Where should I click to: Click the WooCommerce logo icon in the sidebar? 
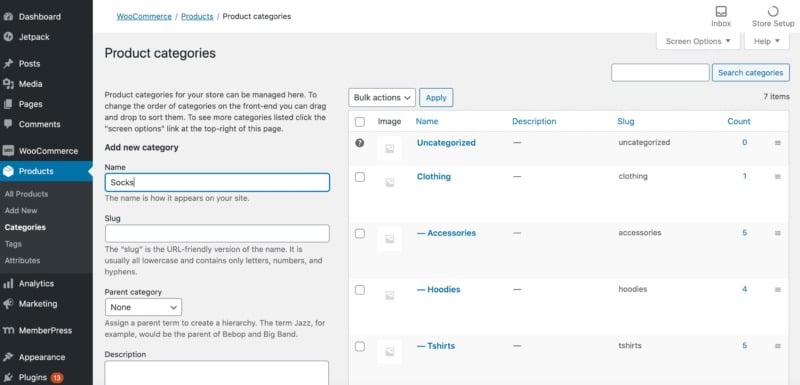(8, 151)
